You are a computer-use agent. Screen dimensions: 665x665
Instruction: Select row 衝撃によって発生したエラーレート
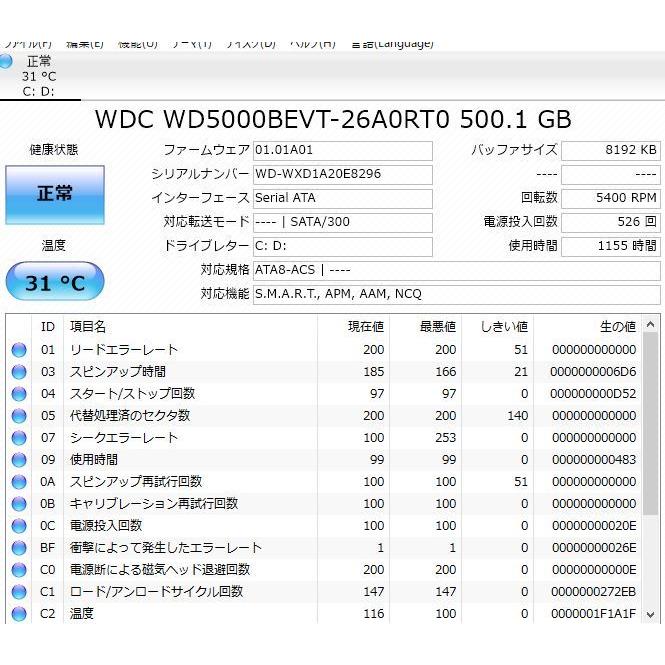tap(324, 548)
